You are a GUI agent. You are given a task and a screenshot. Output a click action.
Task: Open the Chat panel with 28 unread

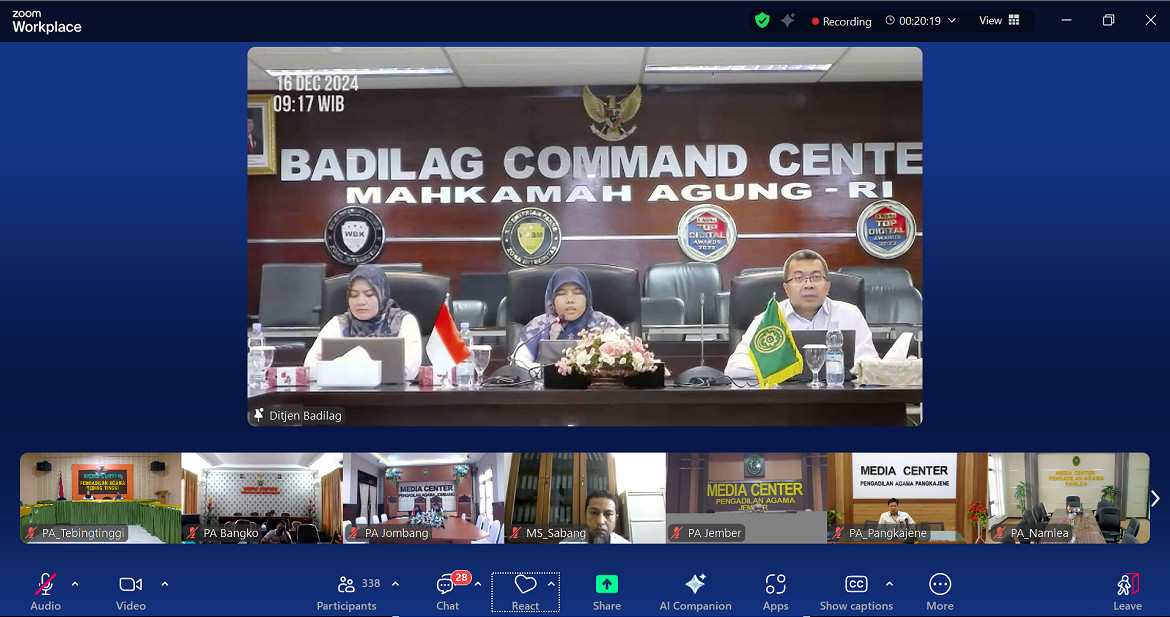point(448,590)
